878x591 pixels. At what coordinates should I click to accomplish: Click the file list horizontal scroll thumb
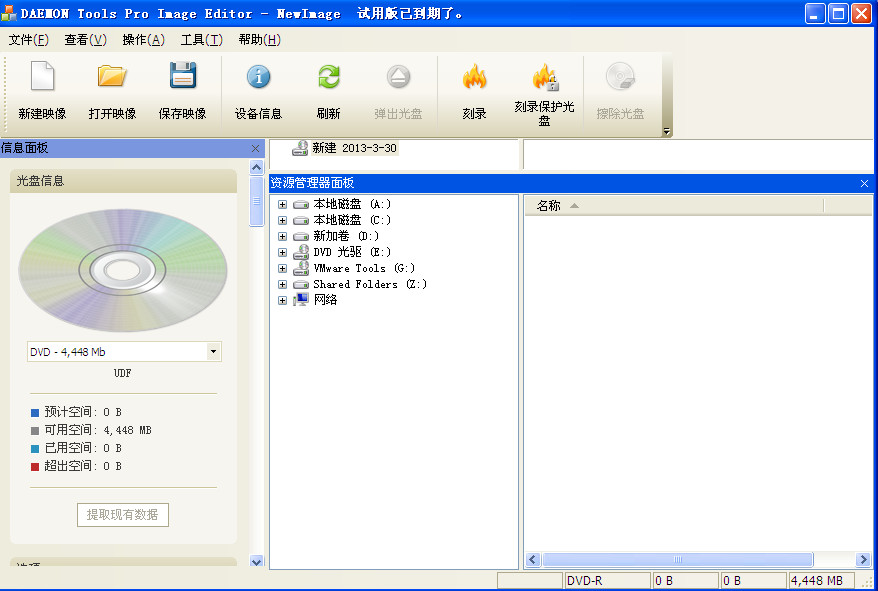point(678,559)
